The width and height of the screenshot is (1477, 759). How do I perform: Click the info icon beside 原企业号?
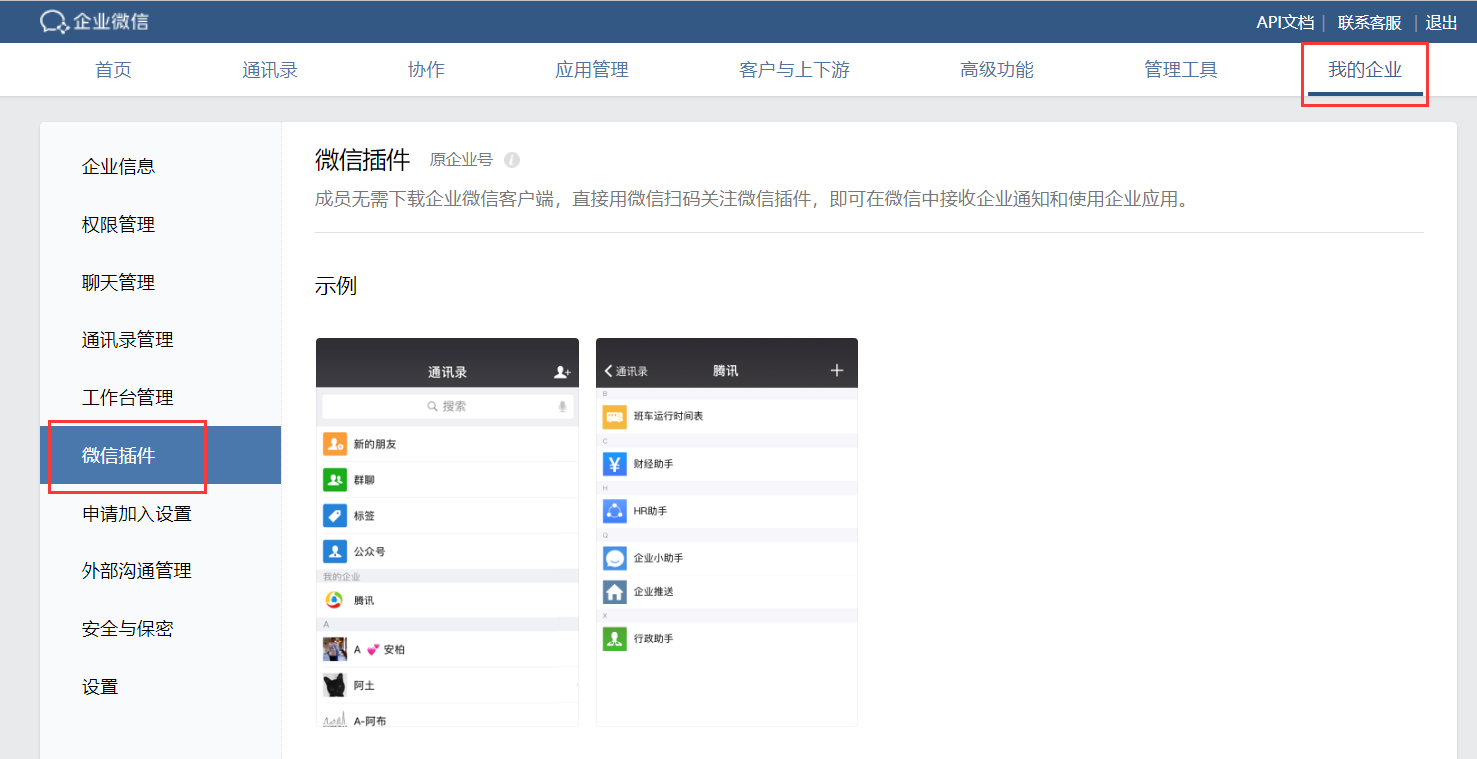(x=512, y=160)
